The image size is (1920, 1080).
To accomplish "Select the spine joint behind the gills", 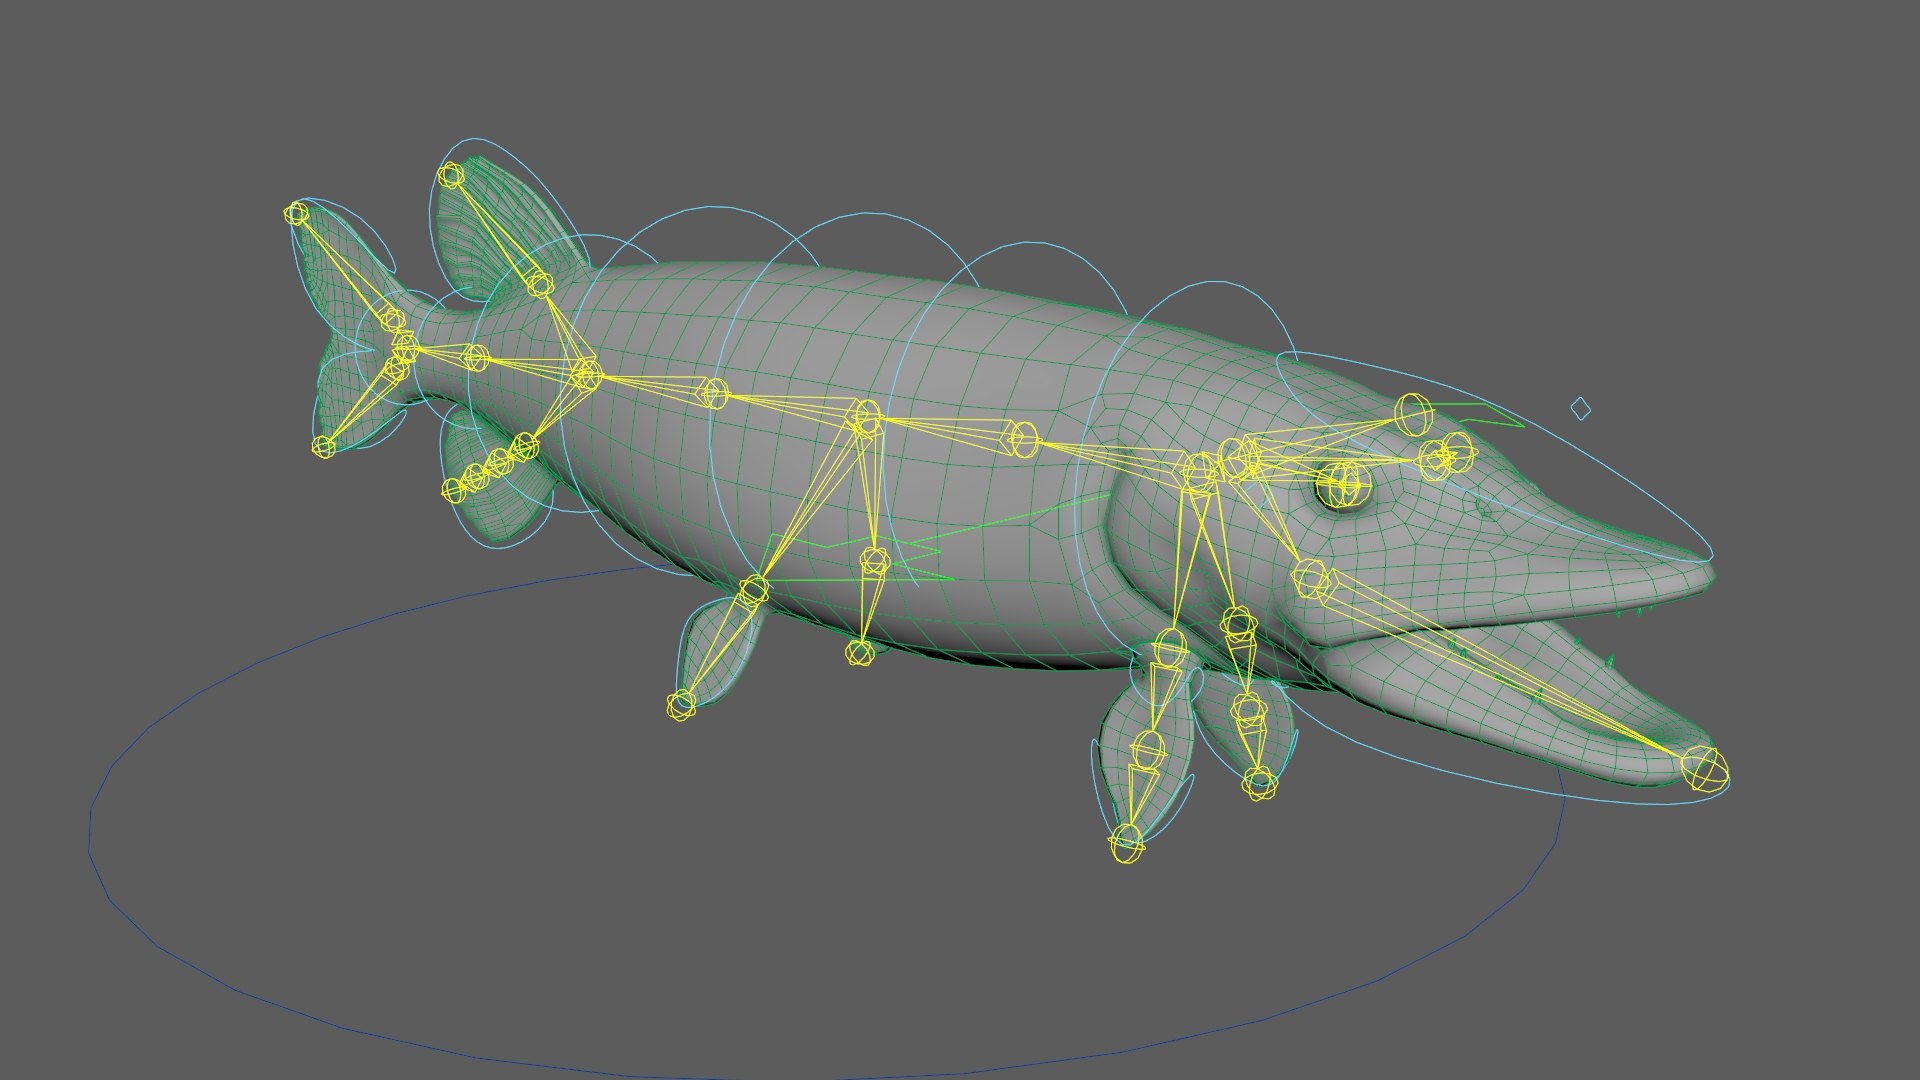I will pyautogui.click(x=1023, y=439).
